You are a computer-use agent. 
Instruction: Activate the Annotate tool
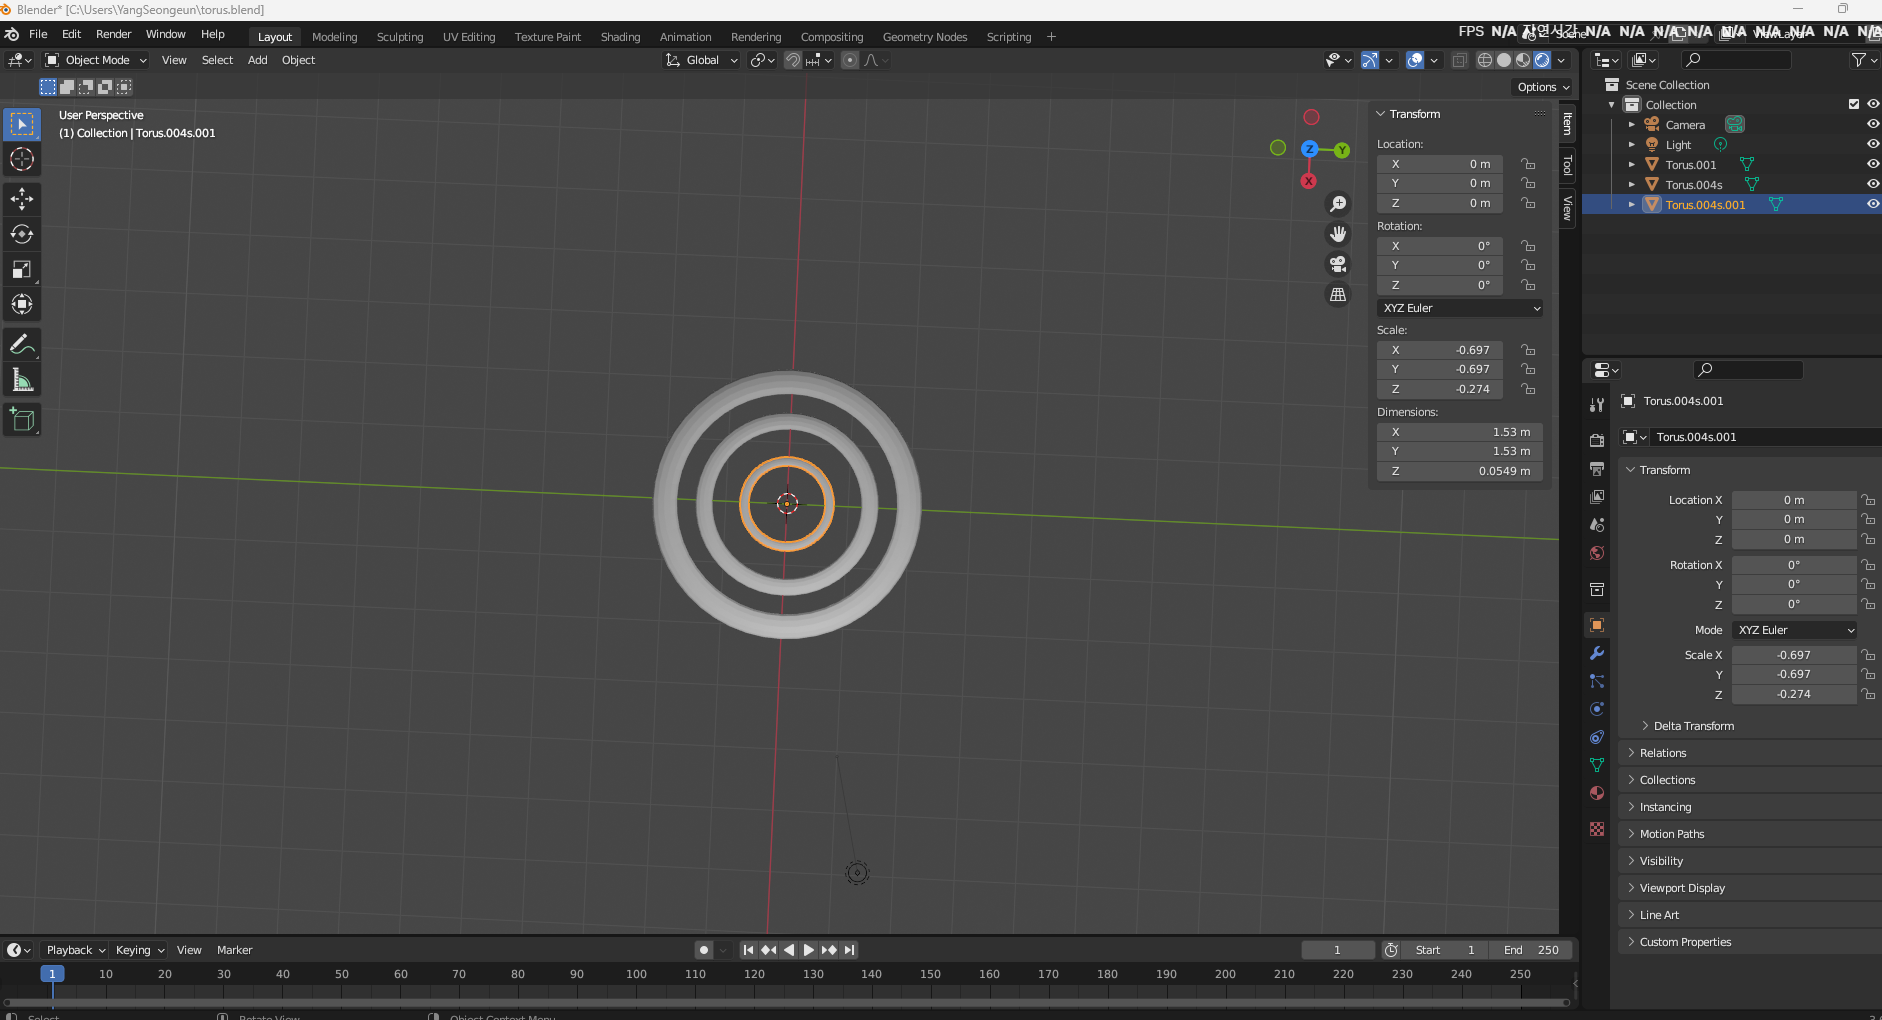click(22, 344)
